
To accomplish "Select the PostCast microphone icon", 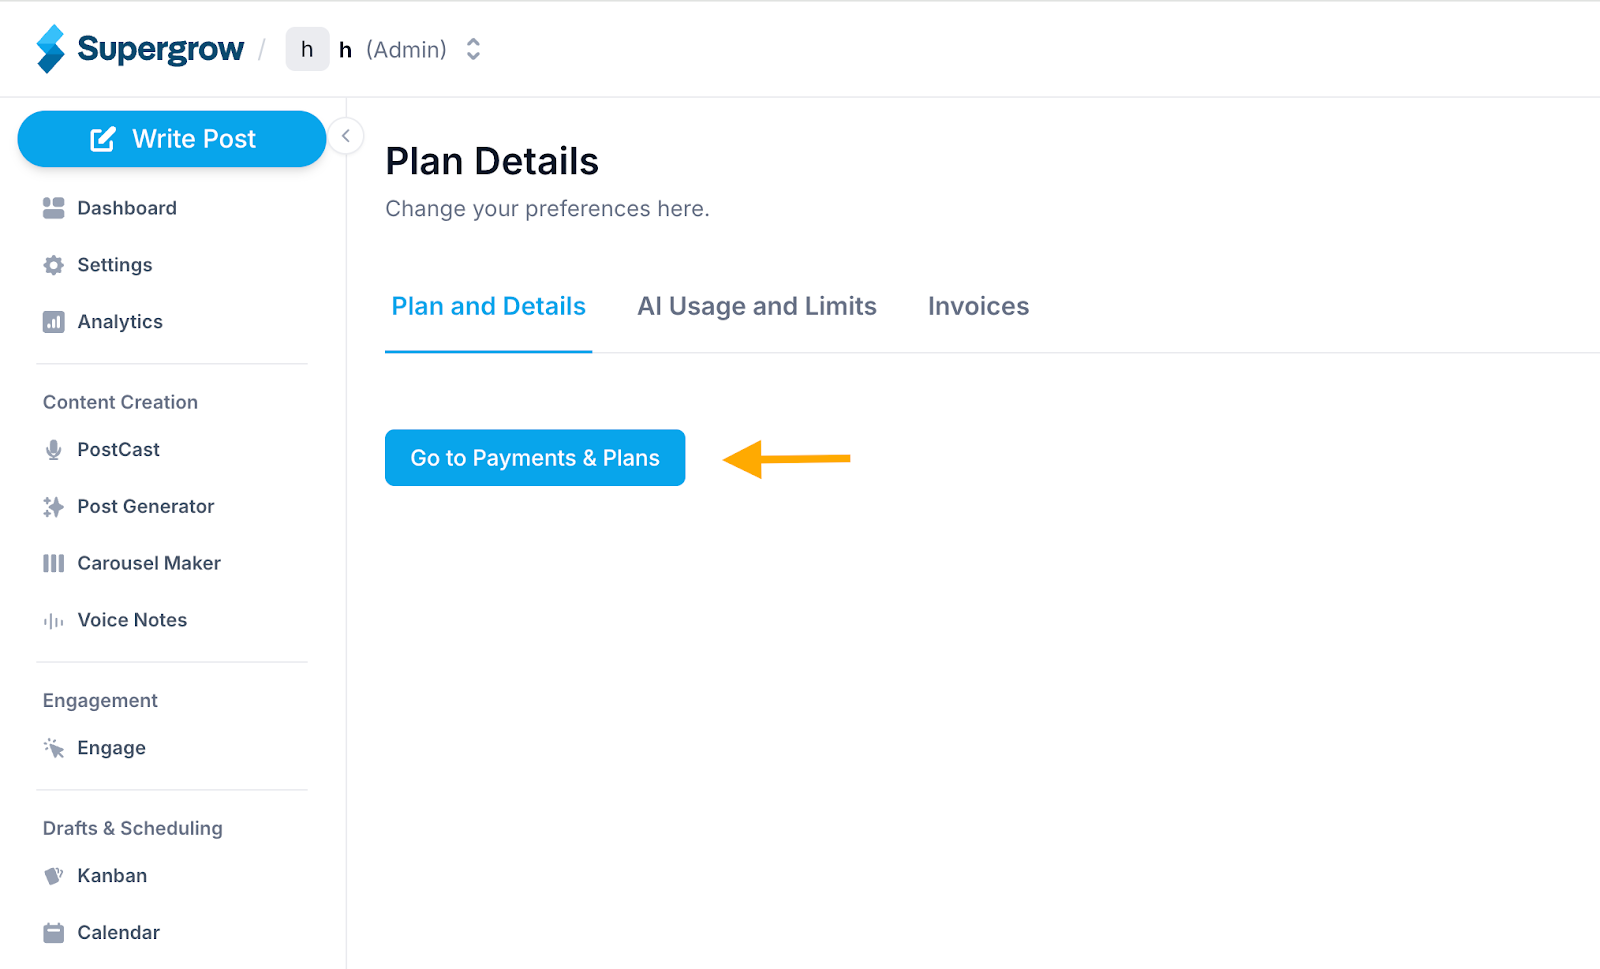I will [54, 450].
